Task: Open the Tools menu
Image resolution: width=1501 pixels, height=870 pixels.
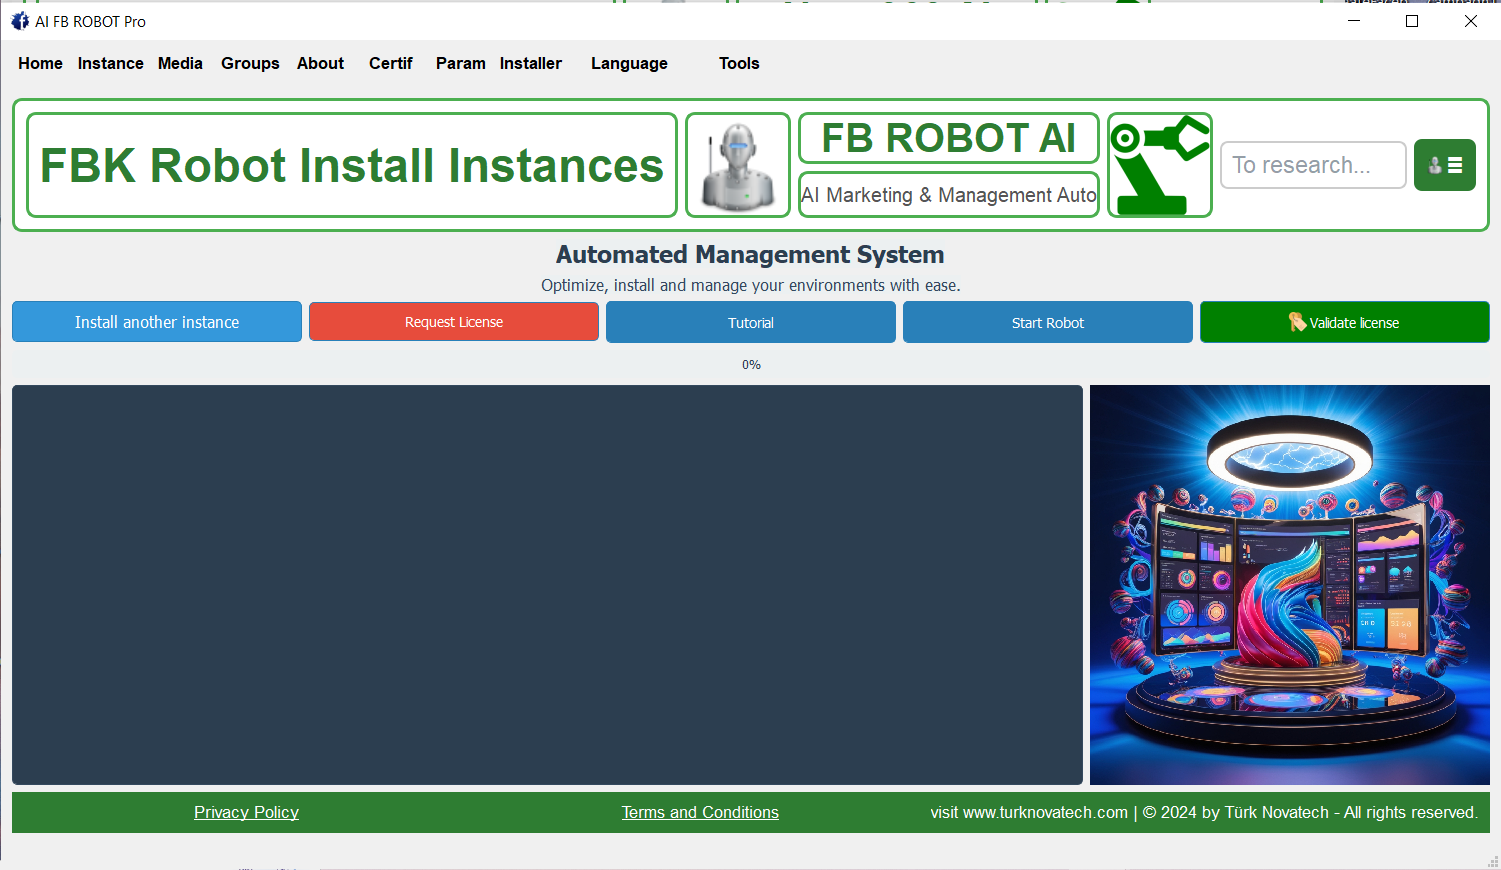Action: tap(739, 63)
